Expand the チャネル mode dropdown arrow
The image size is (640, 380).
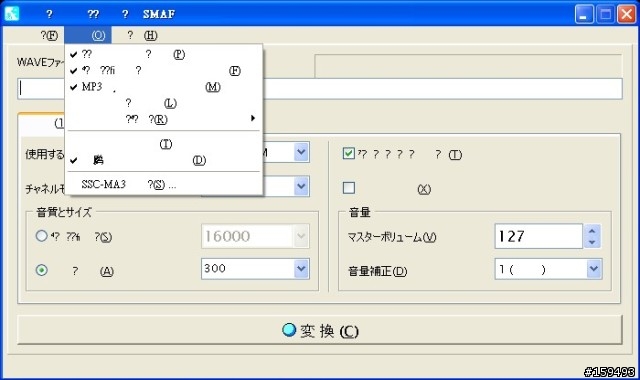[301, 186]
